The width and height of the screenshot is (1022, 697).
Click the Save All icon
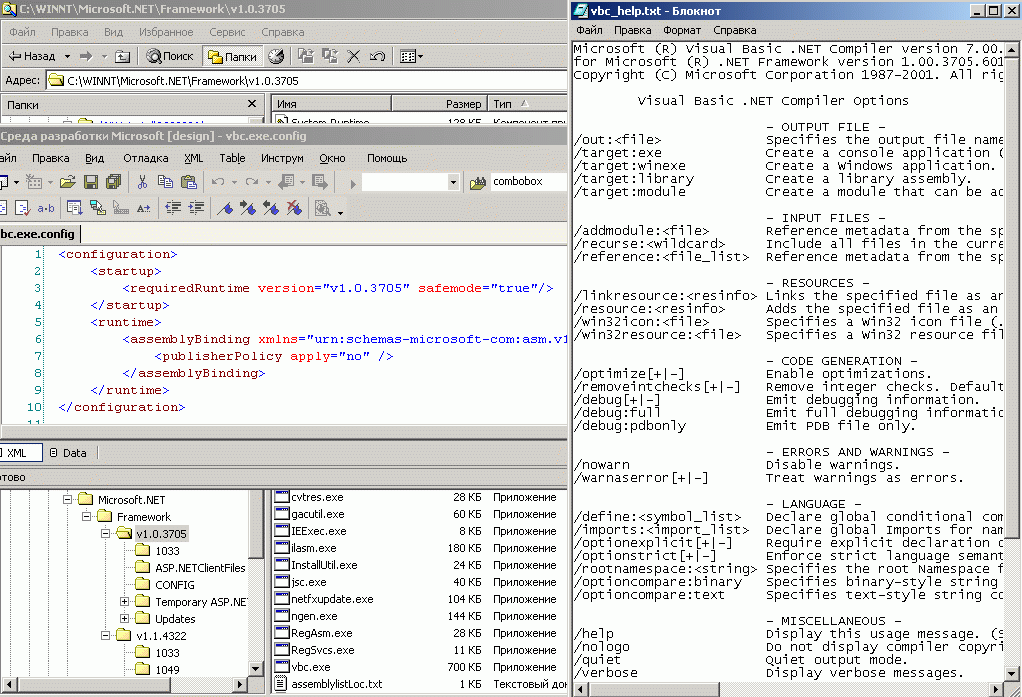tap(112, 182)
